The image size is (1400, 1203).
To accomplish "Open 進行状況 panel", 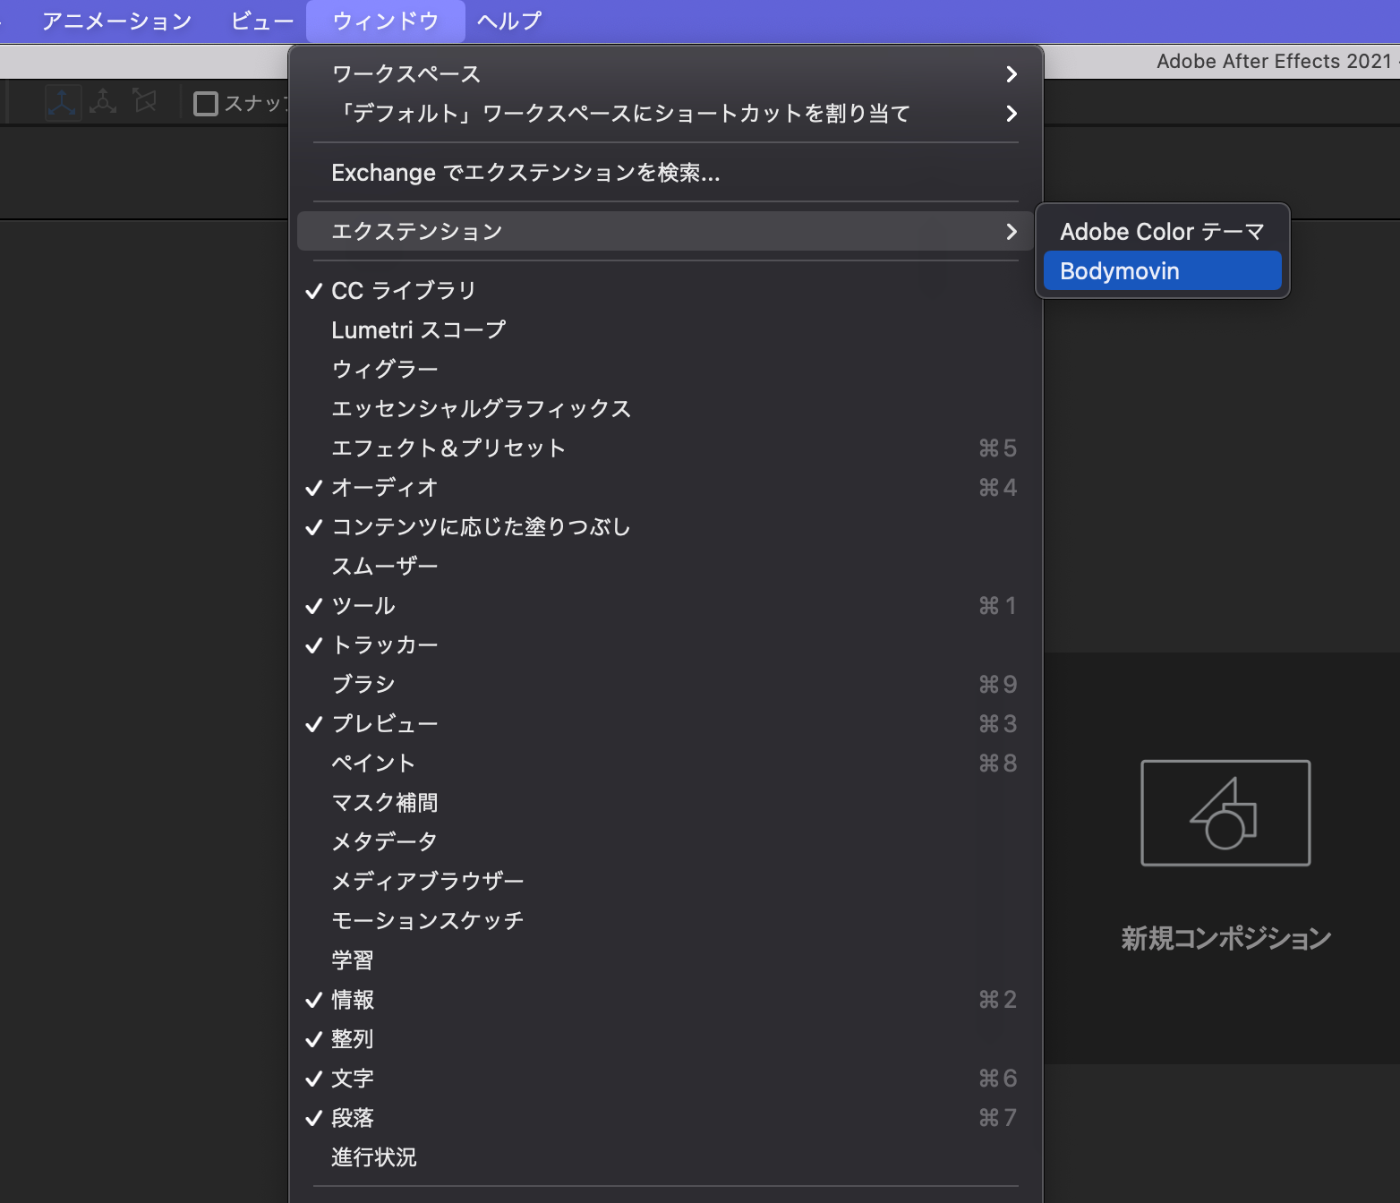I will [x=666, y=1157].
